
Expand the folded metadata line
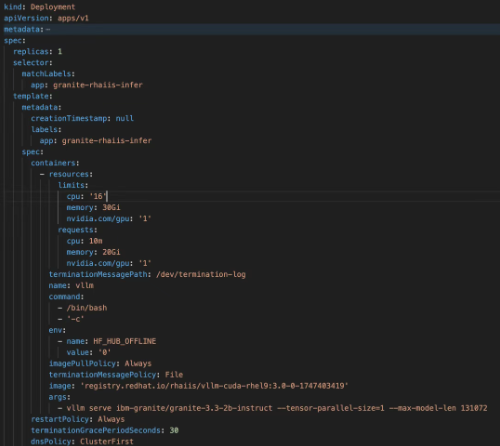coord(27,29)
